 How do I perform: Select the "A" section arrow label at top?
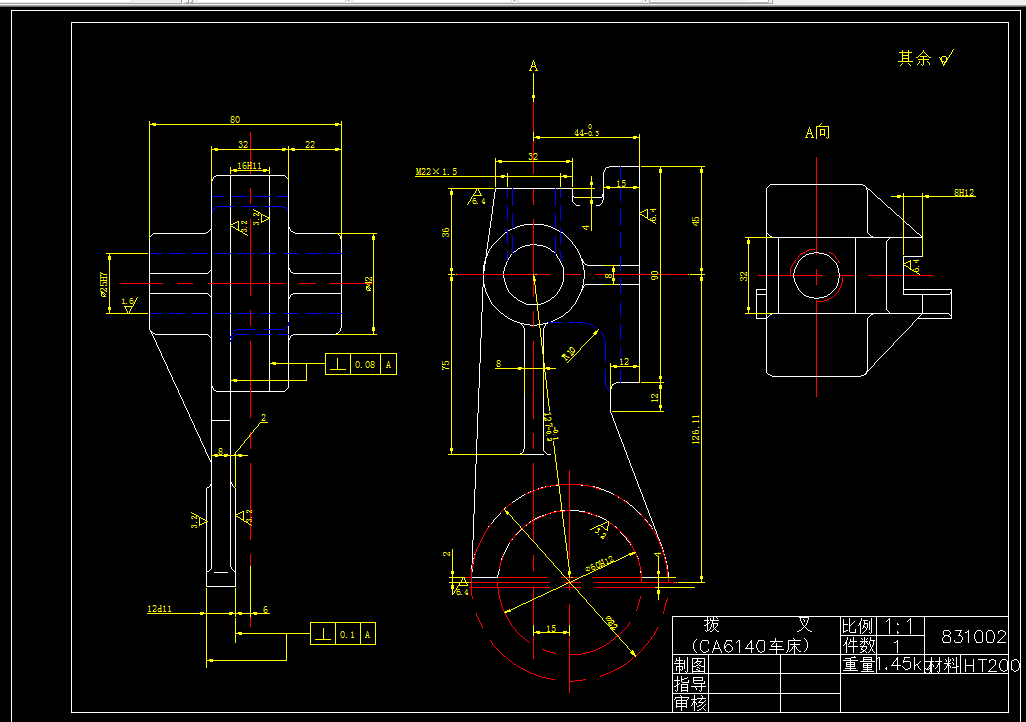533,66
